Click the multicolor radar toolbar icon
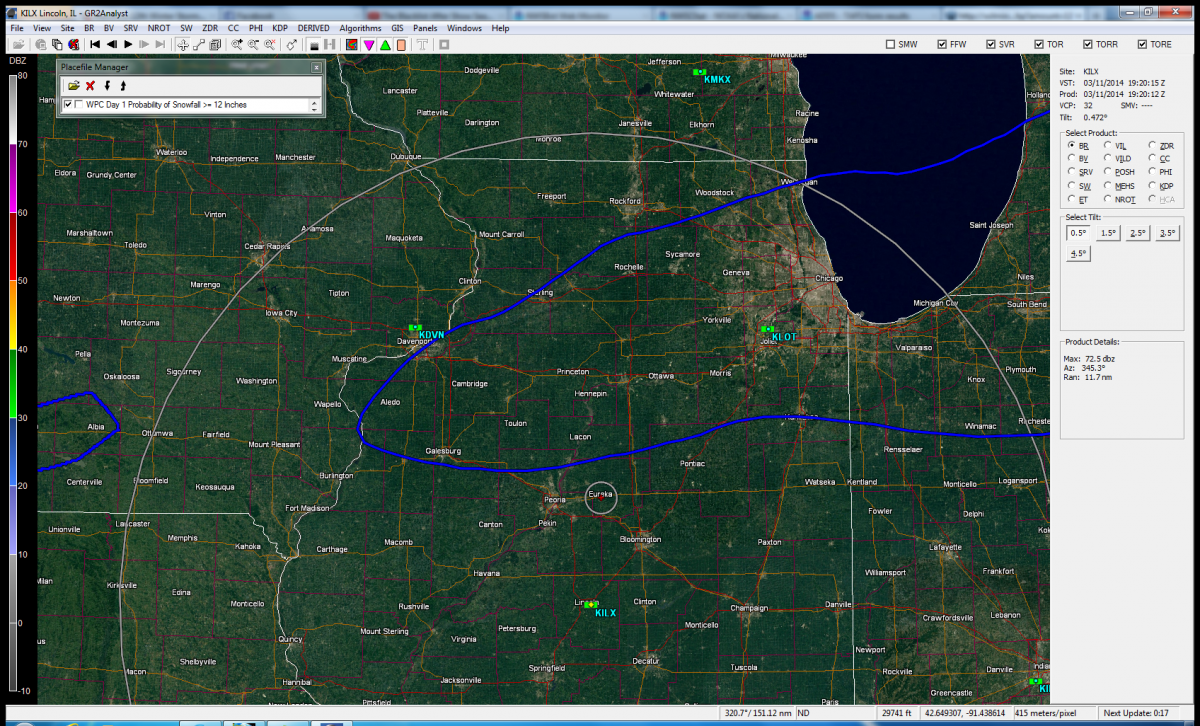This screenshot has height=726, width=1200. pos(352,44)
